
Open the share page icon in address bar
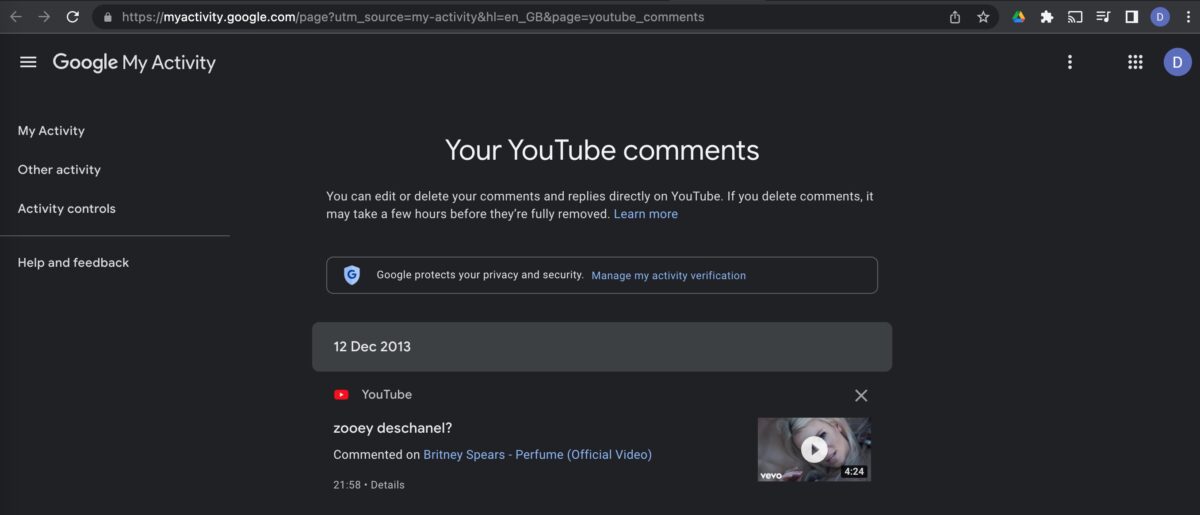955,17
